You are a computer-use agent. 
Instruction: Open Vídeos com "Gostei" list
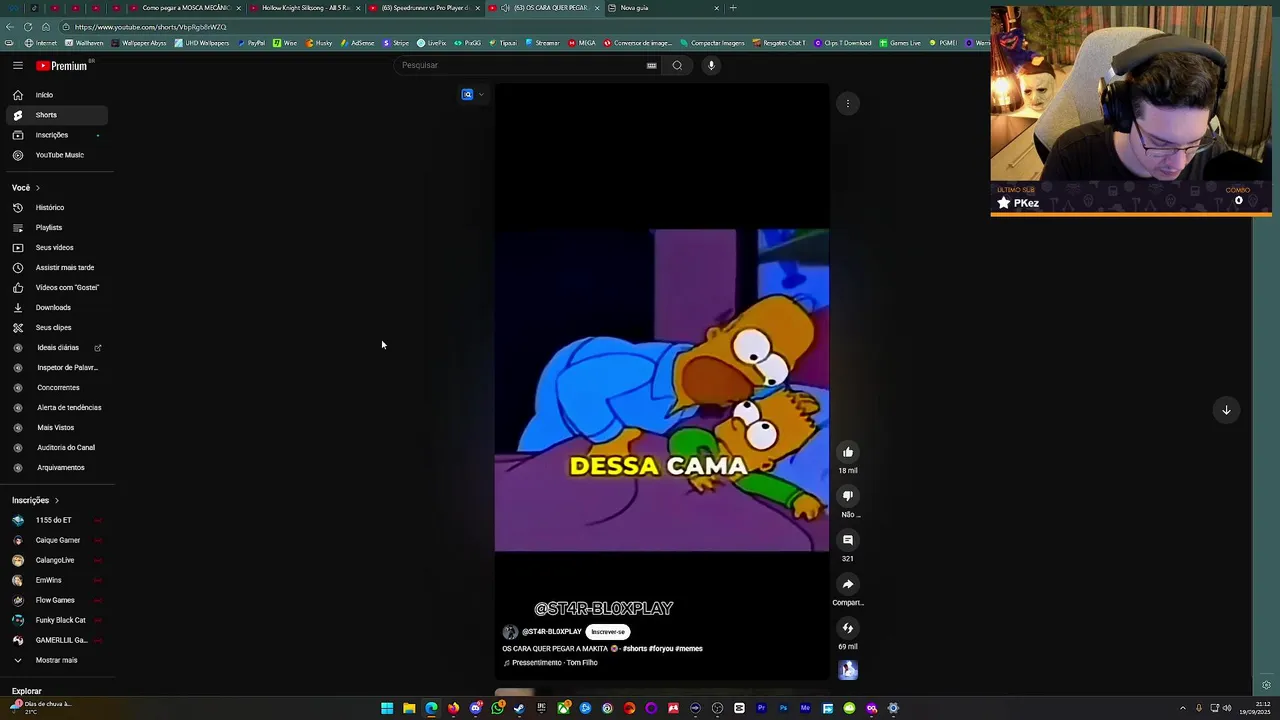[x=57, y=288]
